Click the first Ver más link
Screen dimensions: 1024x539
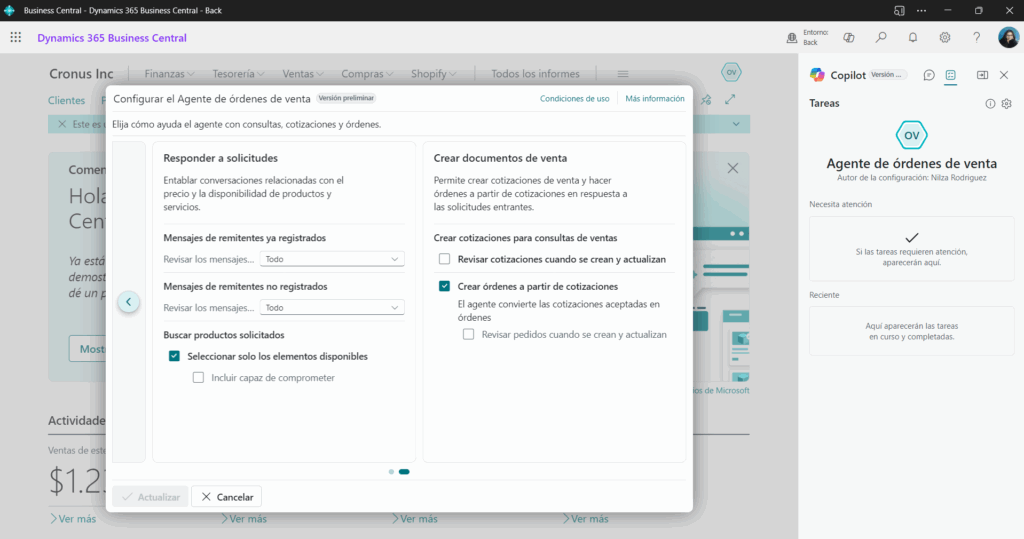pos(73,519)
